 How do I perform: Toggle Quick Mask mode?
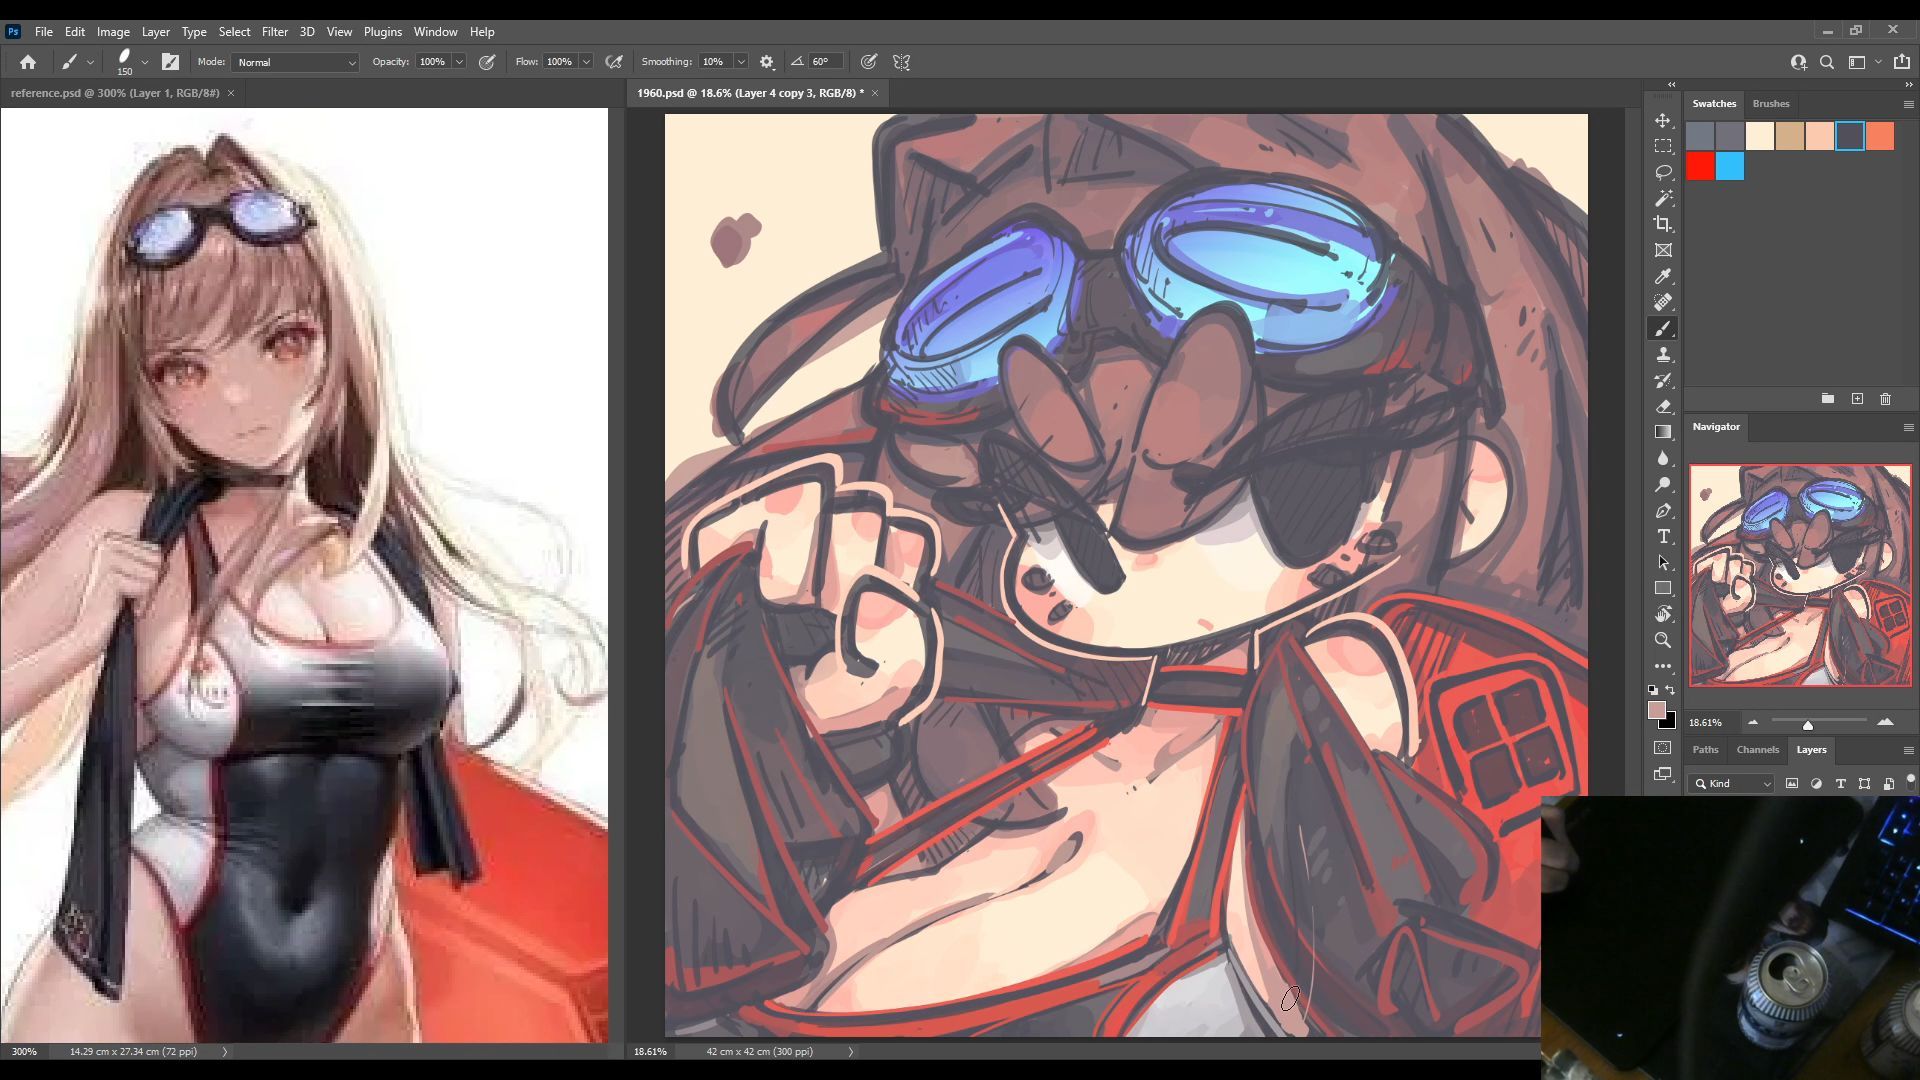pos(1663,748)
